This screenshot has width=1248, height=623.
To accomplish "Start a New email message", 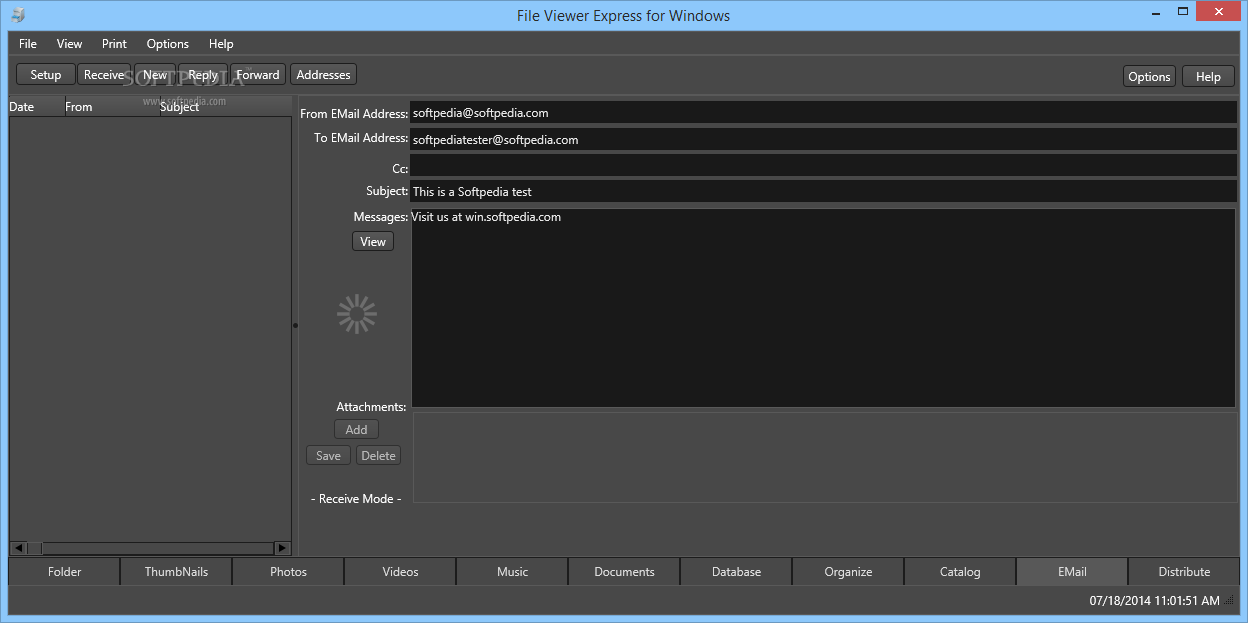I will click(x=155, y=75).
